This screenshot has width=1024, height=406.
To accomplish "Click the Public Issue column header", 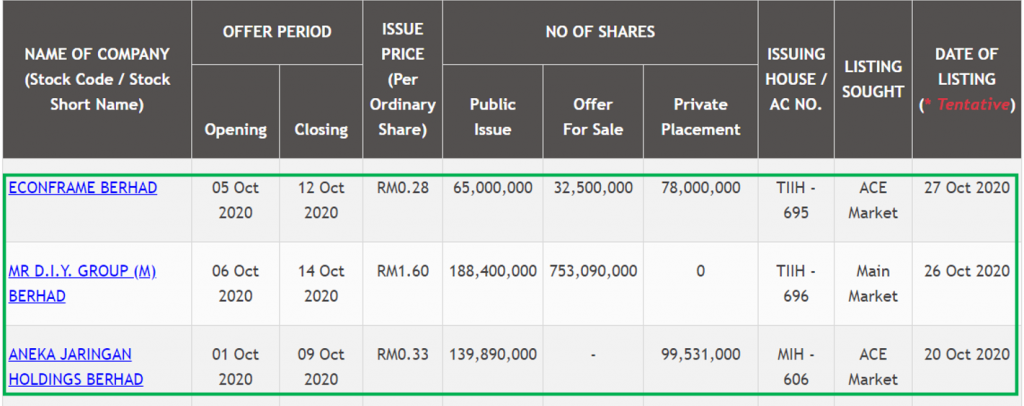I will [x=493, y=116].
